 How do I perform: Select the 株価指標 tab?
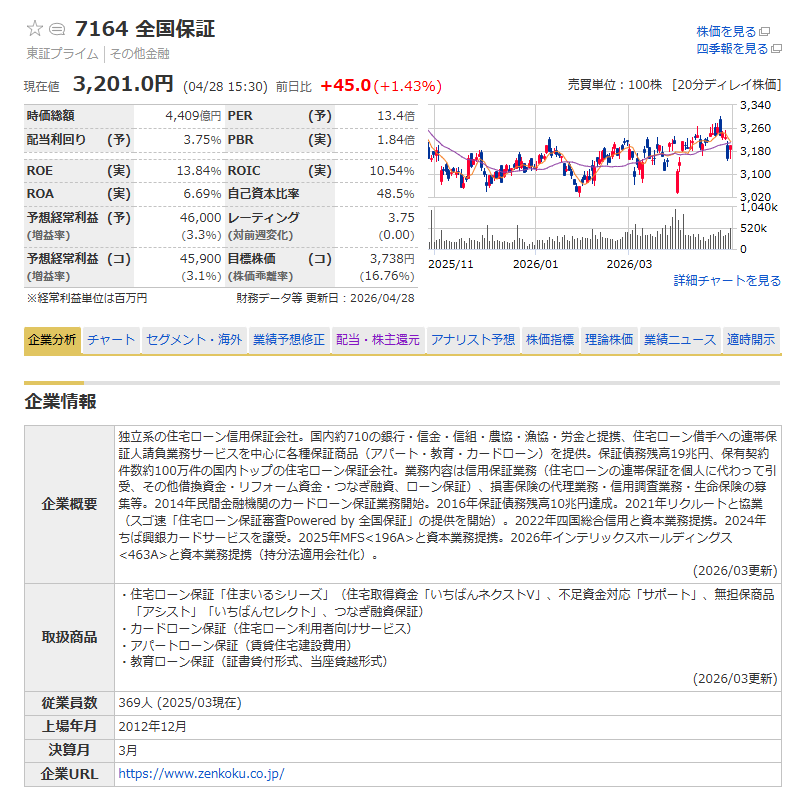coord(550,340)
